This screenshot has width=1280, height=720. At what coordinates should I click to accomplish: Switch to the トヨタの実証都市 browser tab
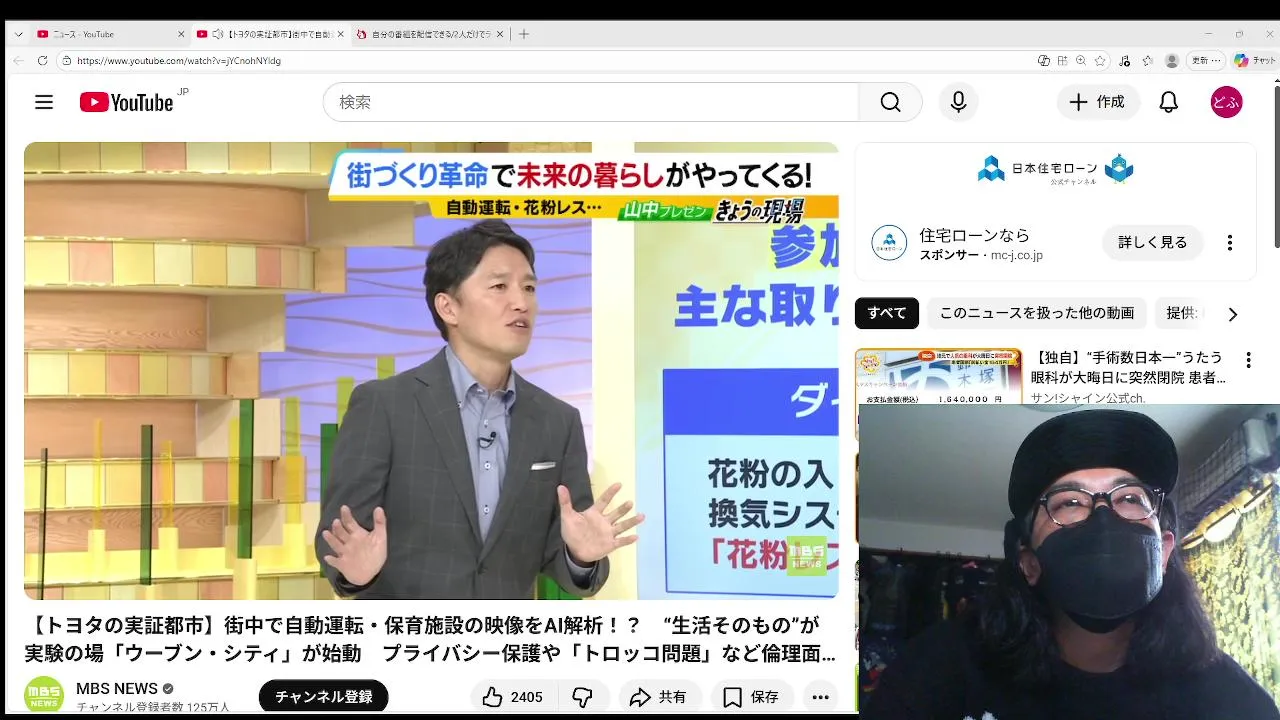pyautogui.click(x=269, y=34)
